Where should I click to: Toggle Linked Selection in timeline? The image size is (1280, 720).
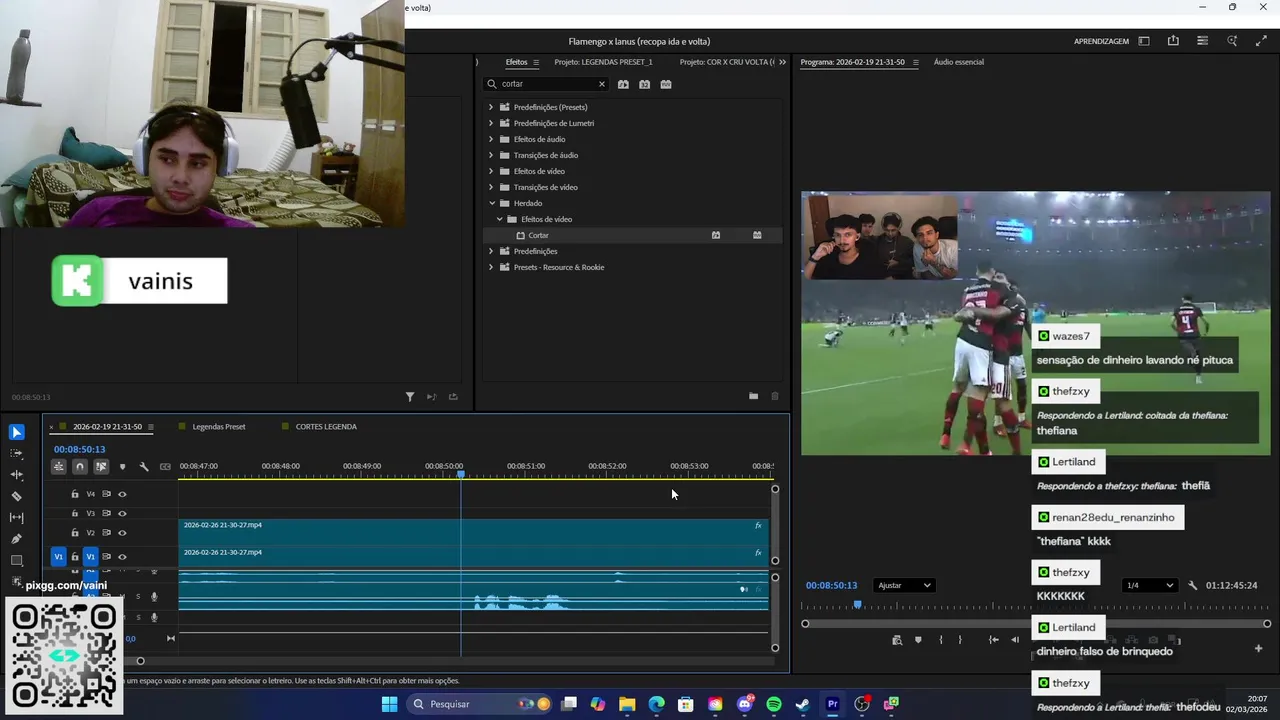(x=101, y=467)
